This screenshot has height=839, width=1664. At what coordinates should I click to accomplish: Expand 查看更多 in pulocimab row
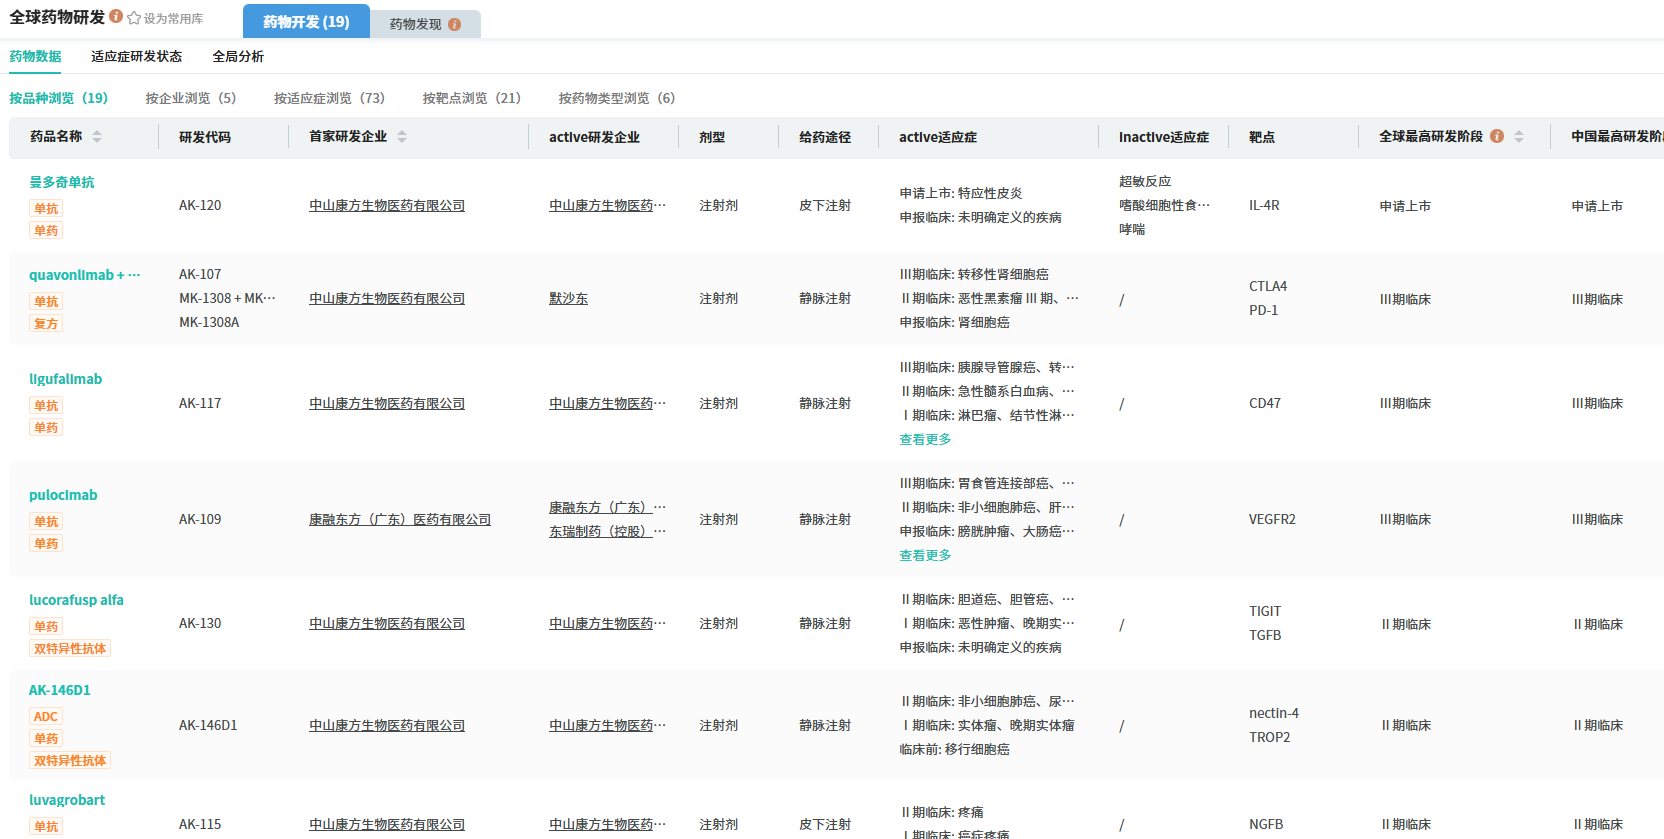(x=925, y=555)
